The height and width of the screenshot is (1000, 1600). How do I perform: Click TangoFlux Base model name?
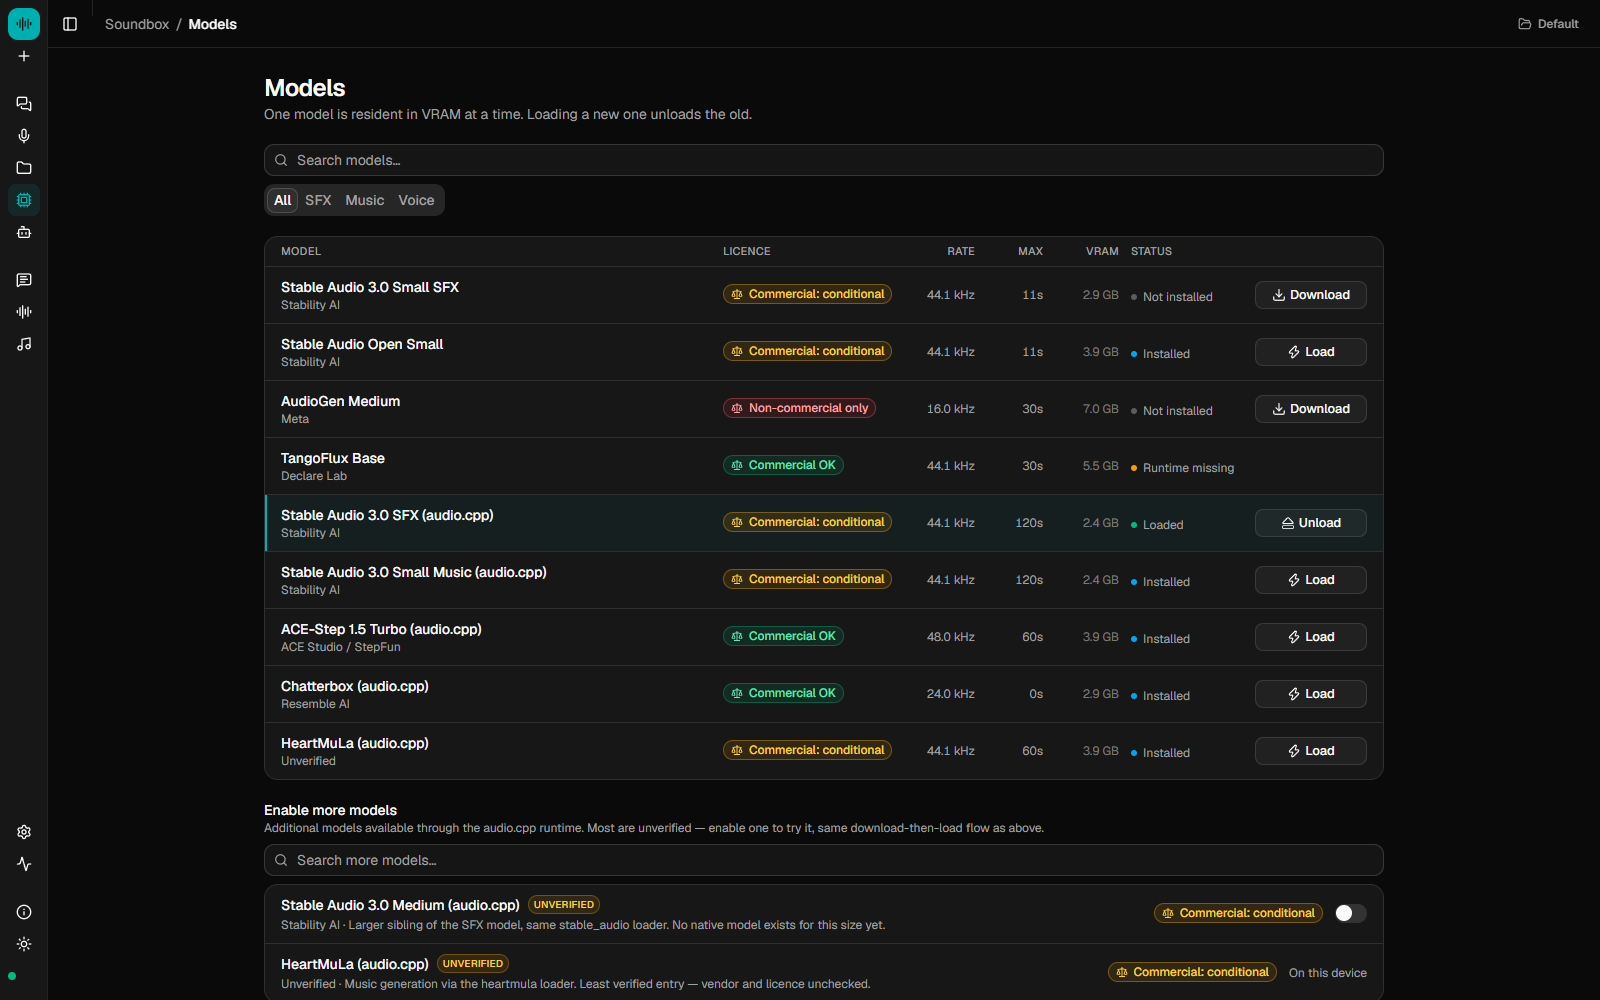point(333,458)
